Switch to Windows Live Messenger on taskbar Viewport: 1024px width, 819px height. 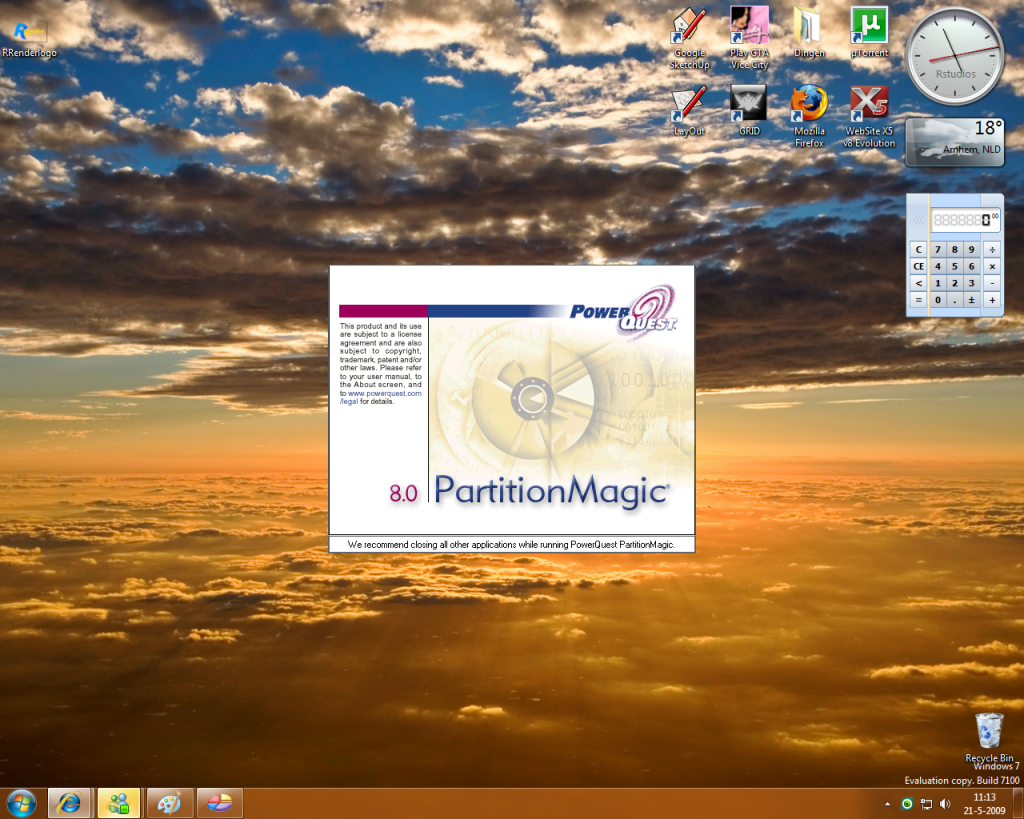[x=119, y=803]
